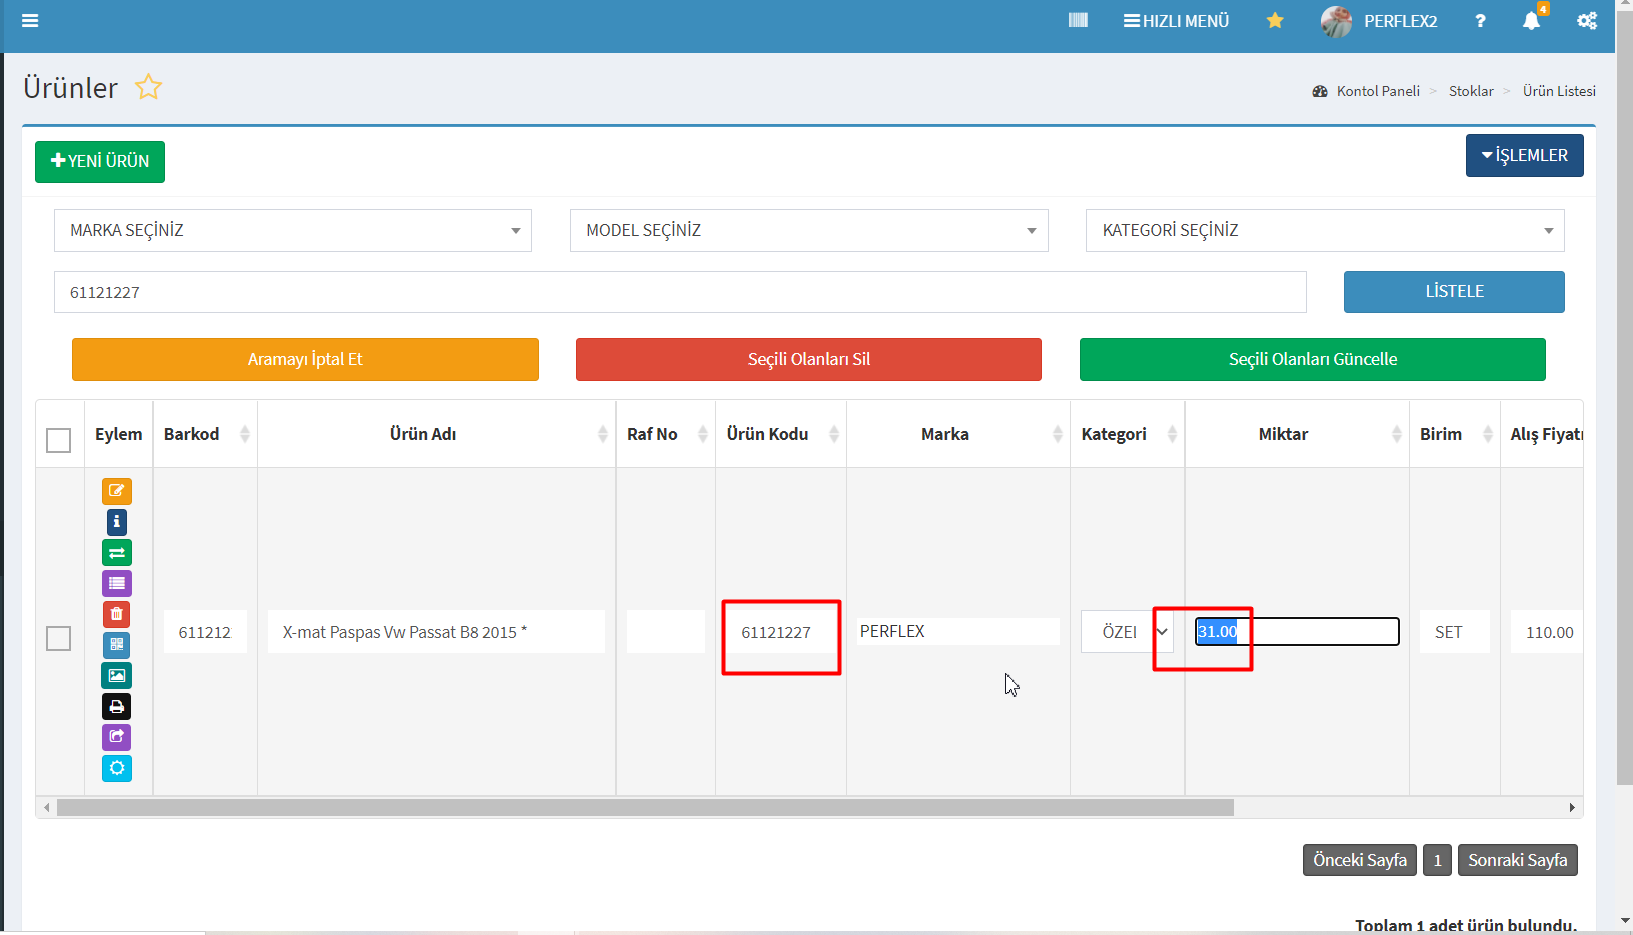
Task: Click the green transfer arrows icon
Action: click(116, 553)
